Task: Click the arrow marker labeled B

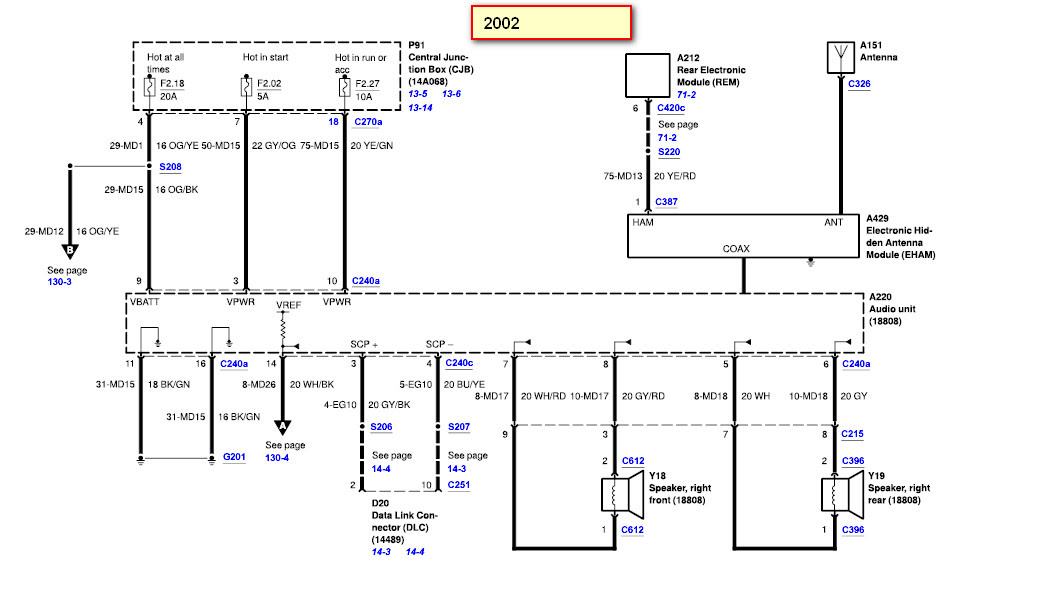Action: [70, 251]
